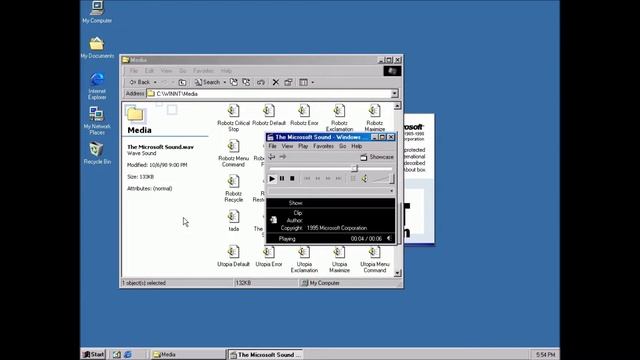
Task: Click the Delete X toolbar icon
Action: [276, 82]
